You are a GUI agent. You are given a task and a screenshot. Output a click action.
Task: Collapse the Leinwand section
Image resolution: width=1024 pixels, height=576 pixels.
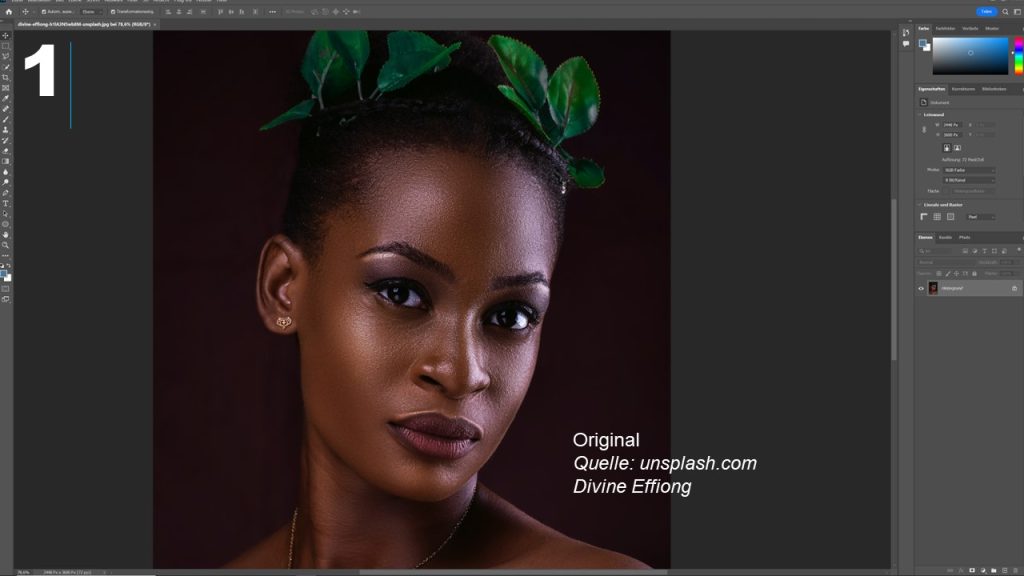tap(920, 114)
